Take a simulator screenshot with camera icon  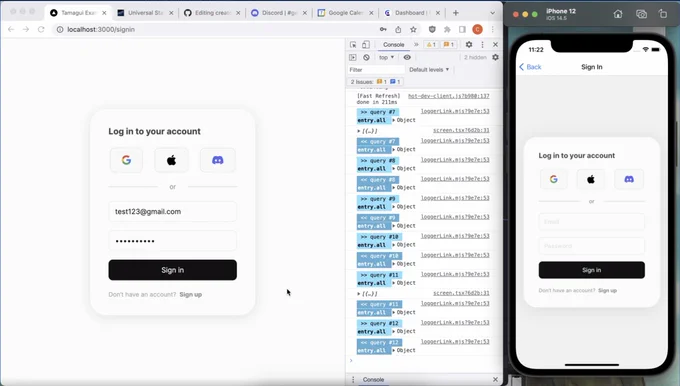641,14
